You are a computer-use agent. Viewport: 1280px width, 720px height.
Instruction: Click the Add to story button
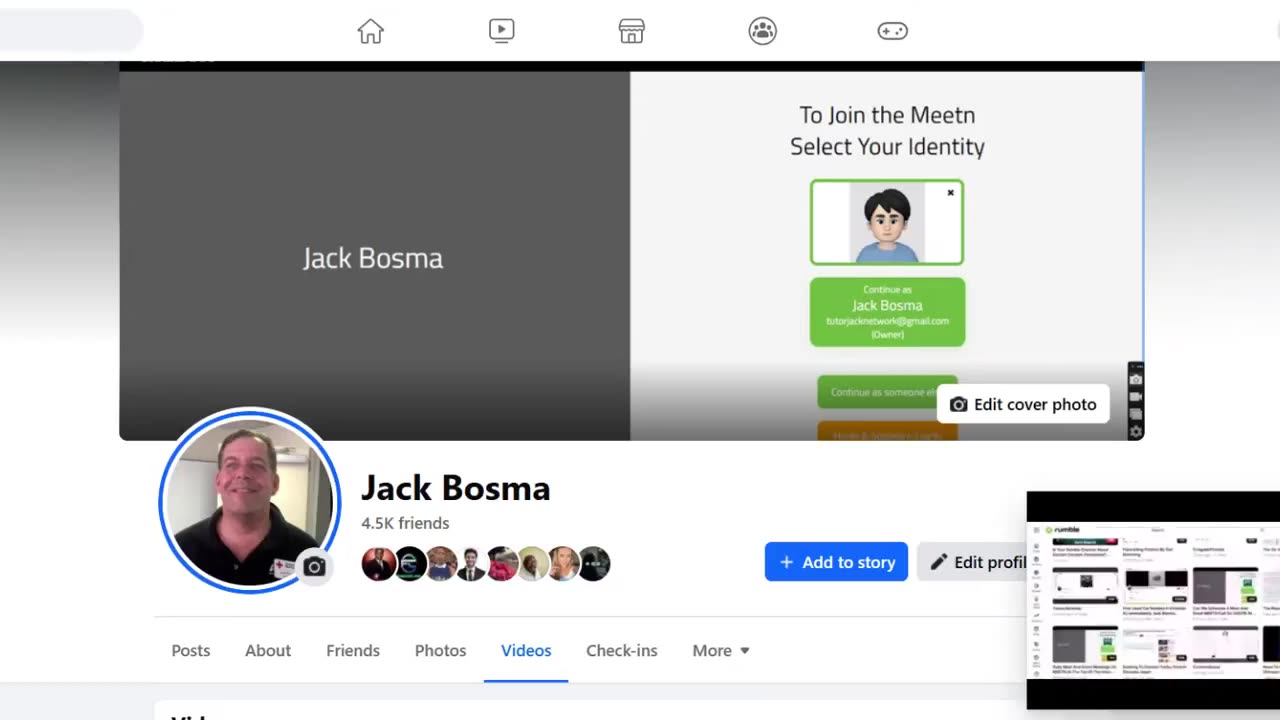tap(836, 562)
